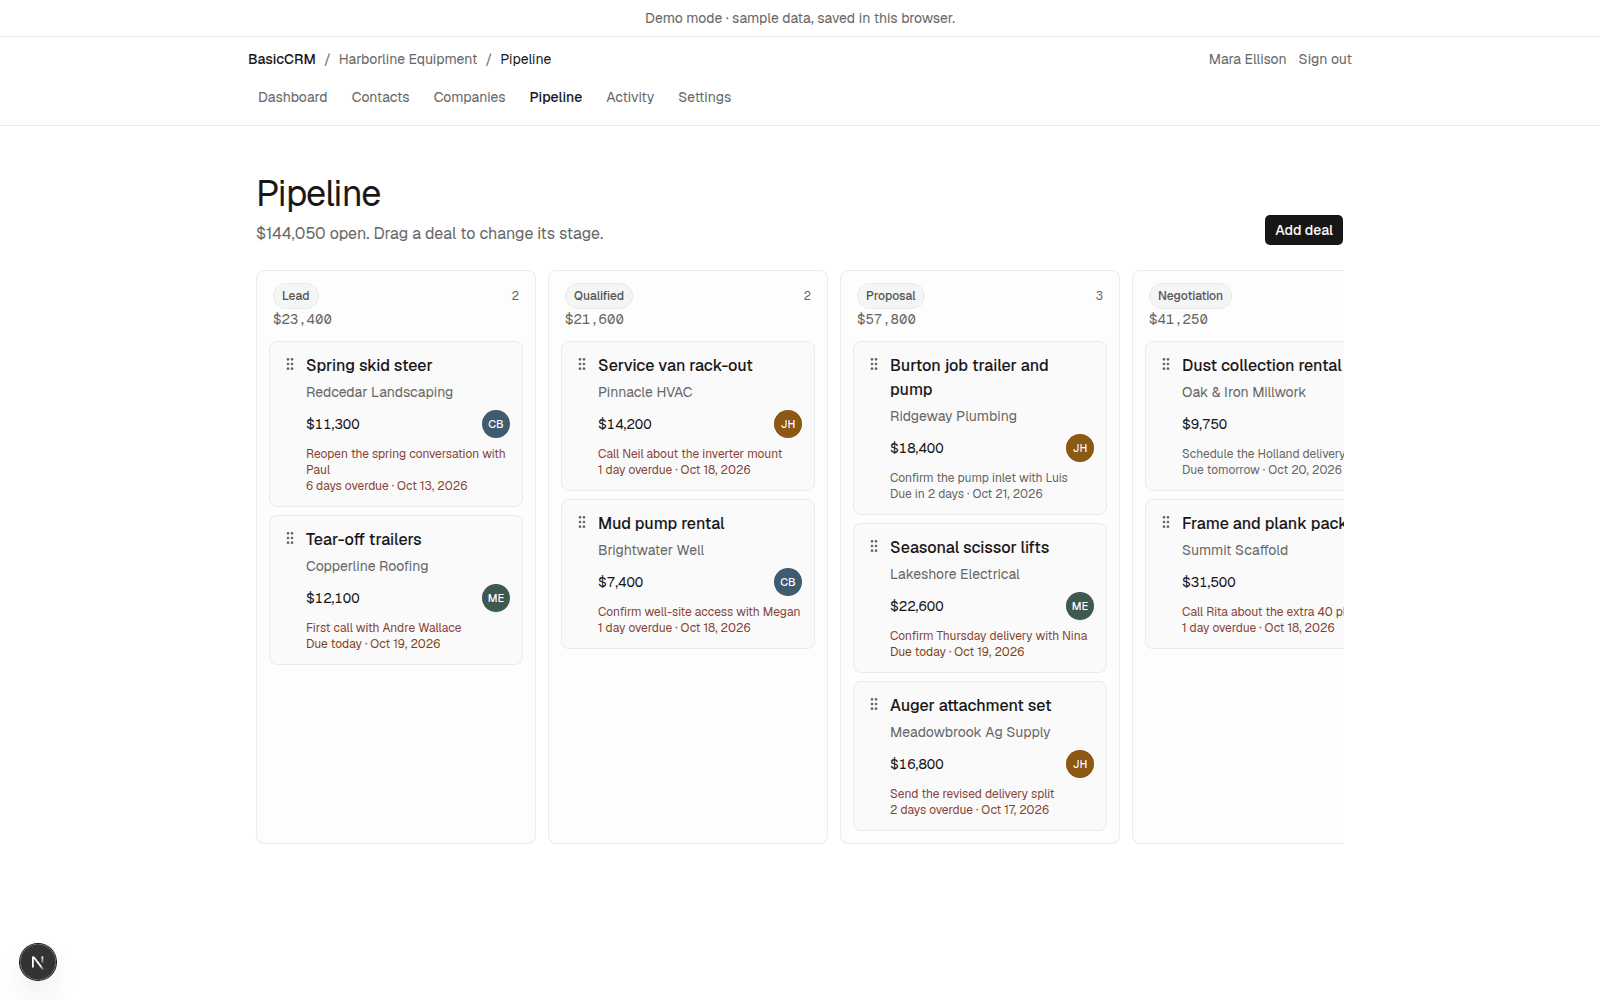Click the JH avatar on Burton job trailer
Image resolution: width=1600 pixels, height=1000 pixels.
pos(1080,448)
